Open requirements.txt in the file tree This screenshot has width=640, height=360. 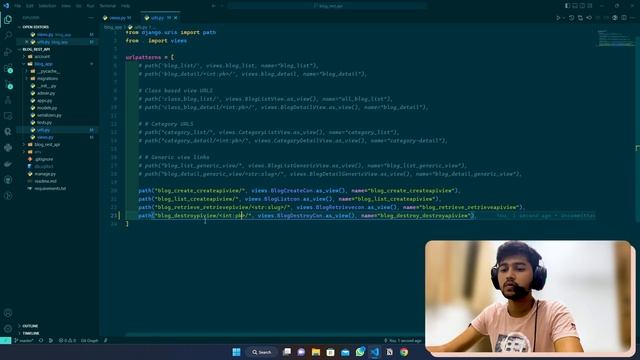57,189
